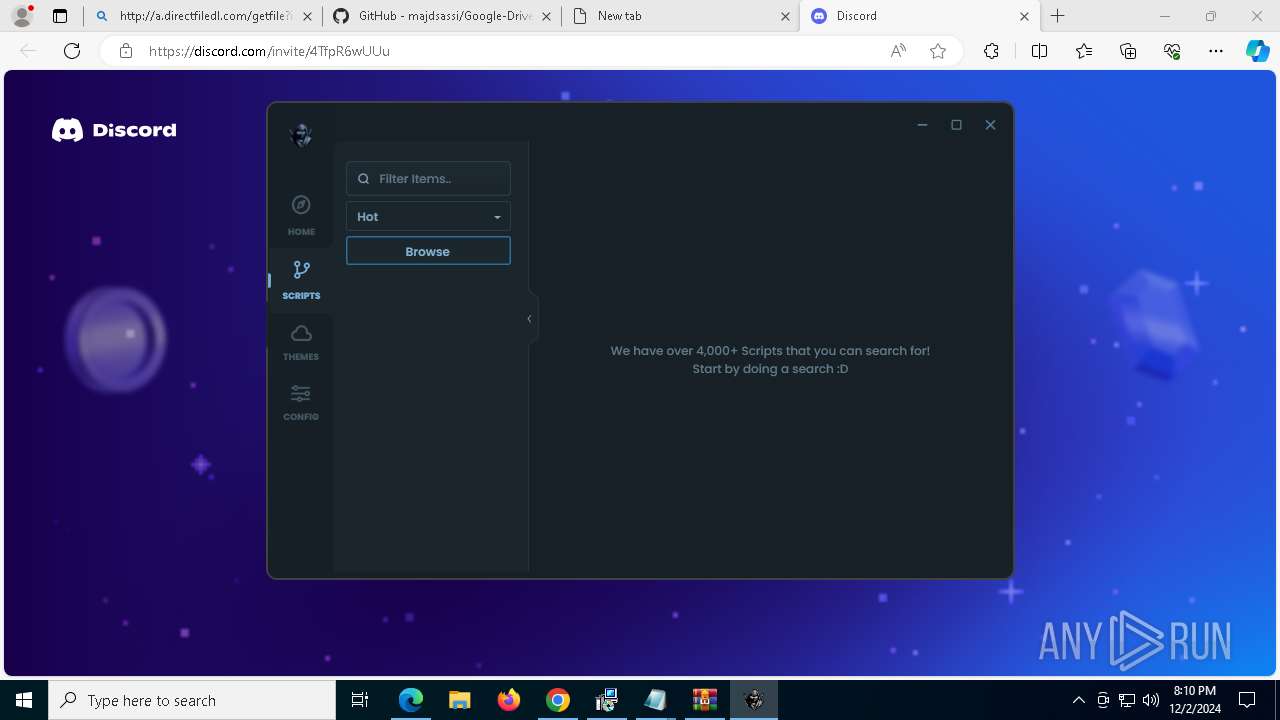Click the browser address bar URL

269,51
